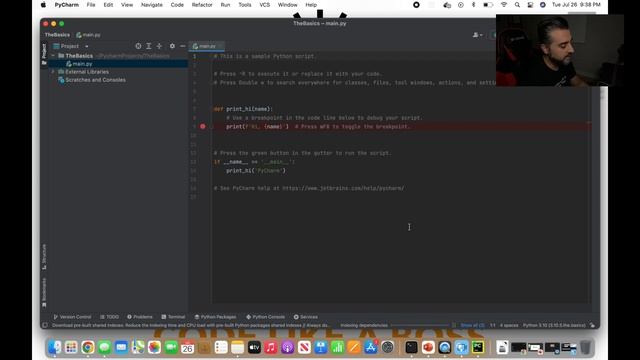Open Problems tool window
640x360 pixels.
[x=140, y=317]
